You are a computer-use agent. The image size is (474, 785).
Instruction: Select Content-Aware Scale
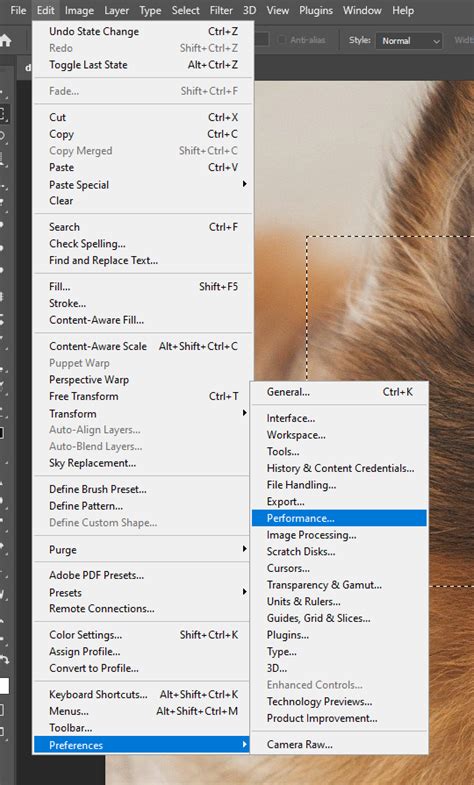[143, 346]
